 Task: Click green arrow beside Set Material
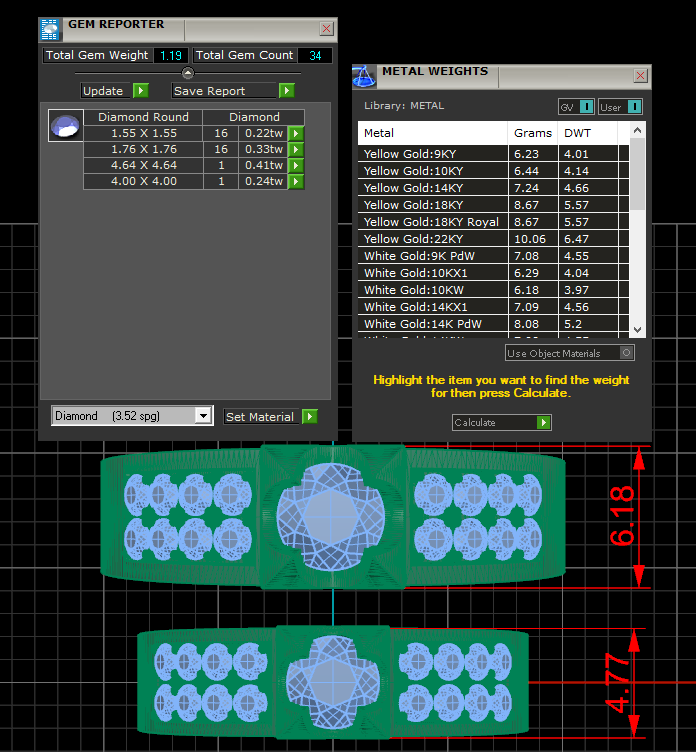point(310,417)
